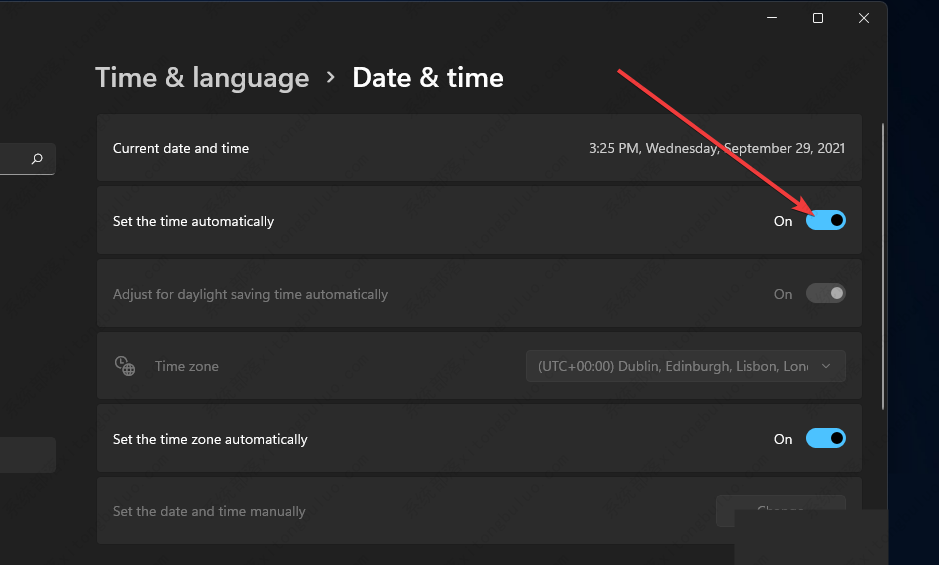
Task: Minimize the Settings window
Action: (772, 18)
